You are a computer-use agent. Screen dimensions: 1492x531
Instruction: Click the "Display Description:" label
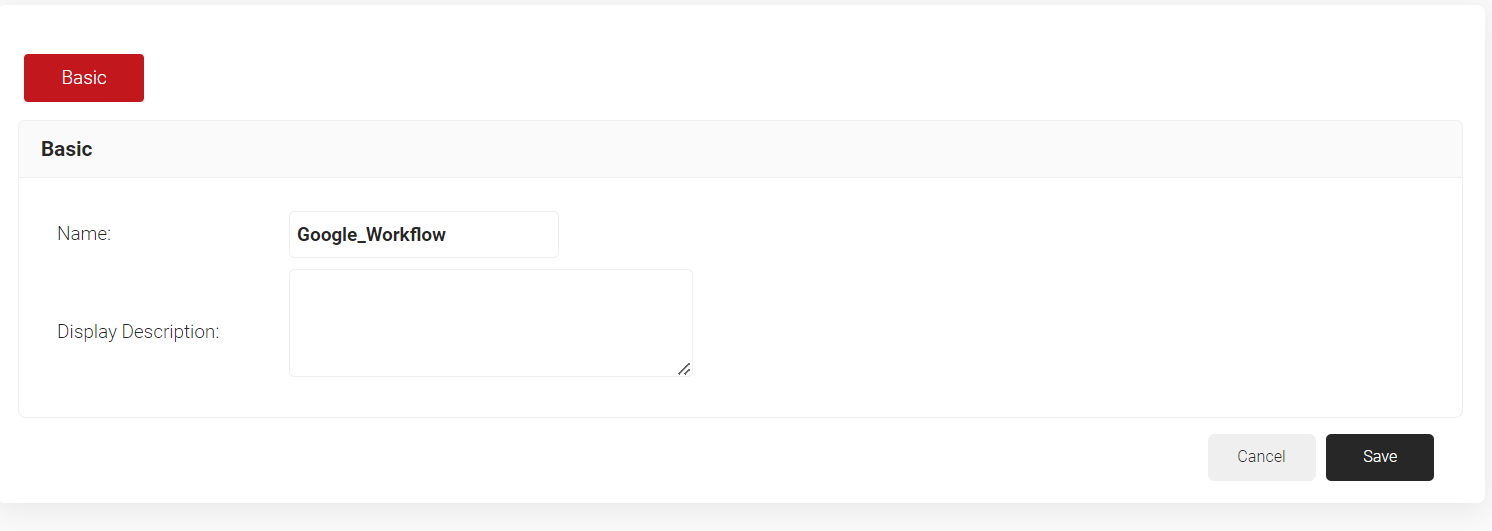(138, 332)
